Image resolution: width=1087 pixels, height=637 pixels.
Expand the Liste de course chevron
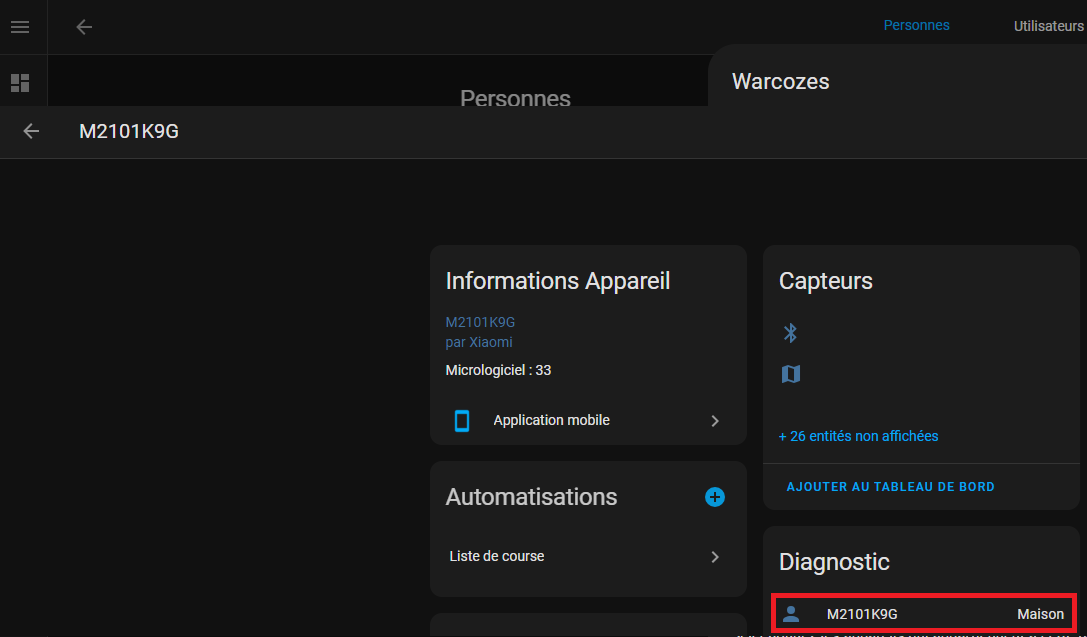coord(715,557)
